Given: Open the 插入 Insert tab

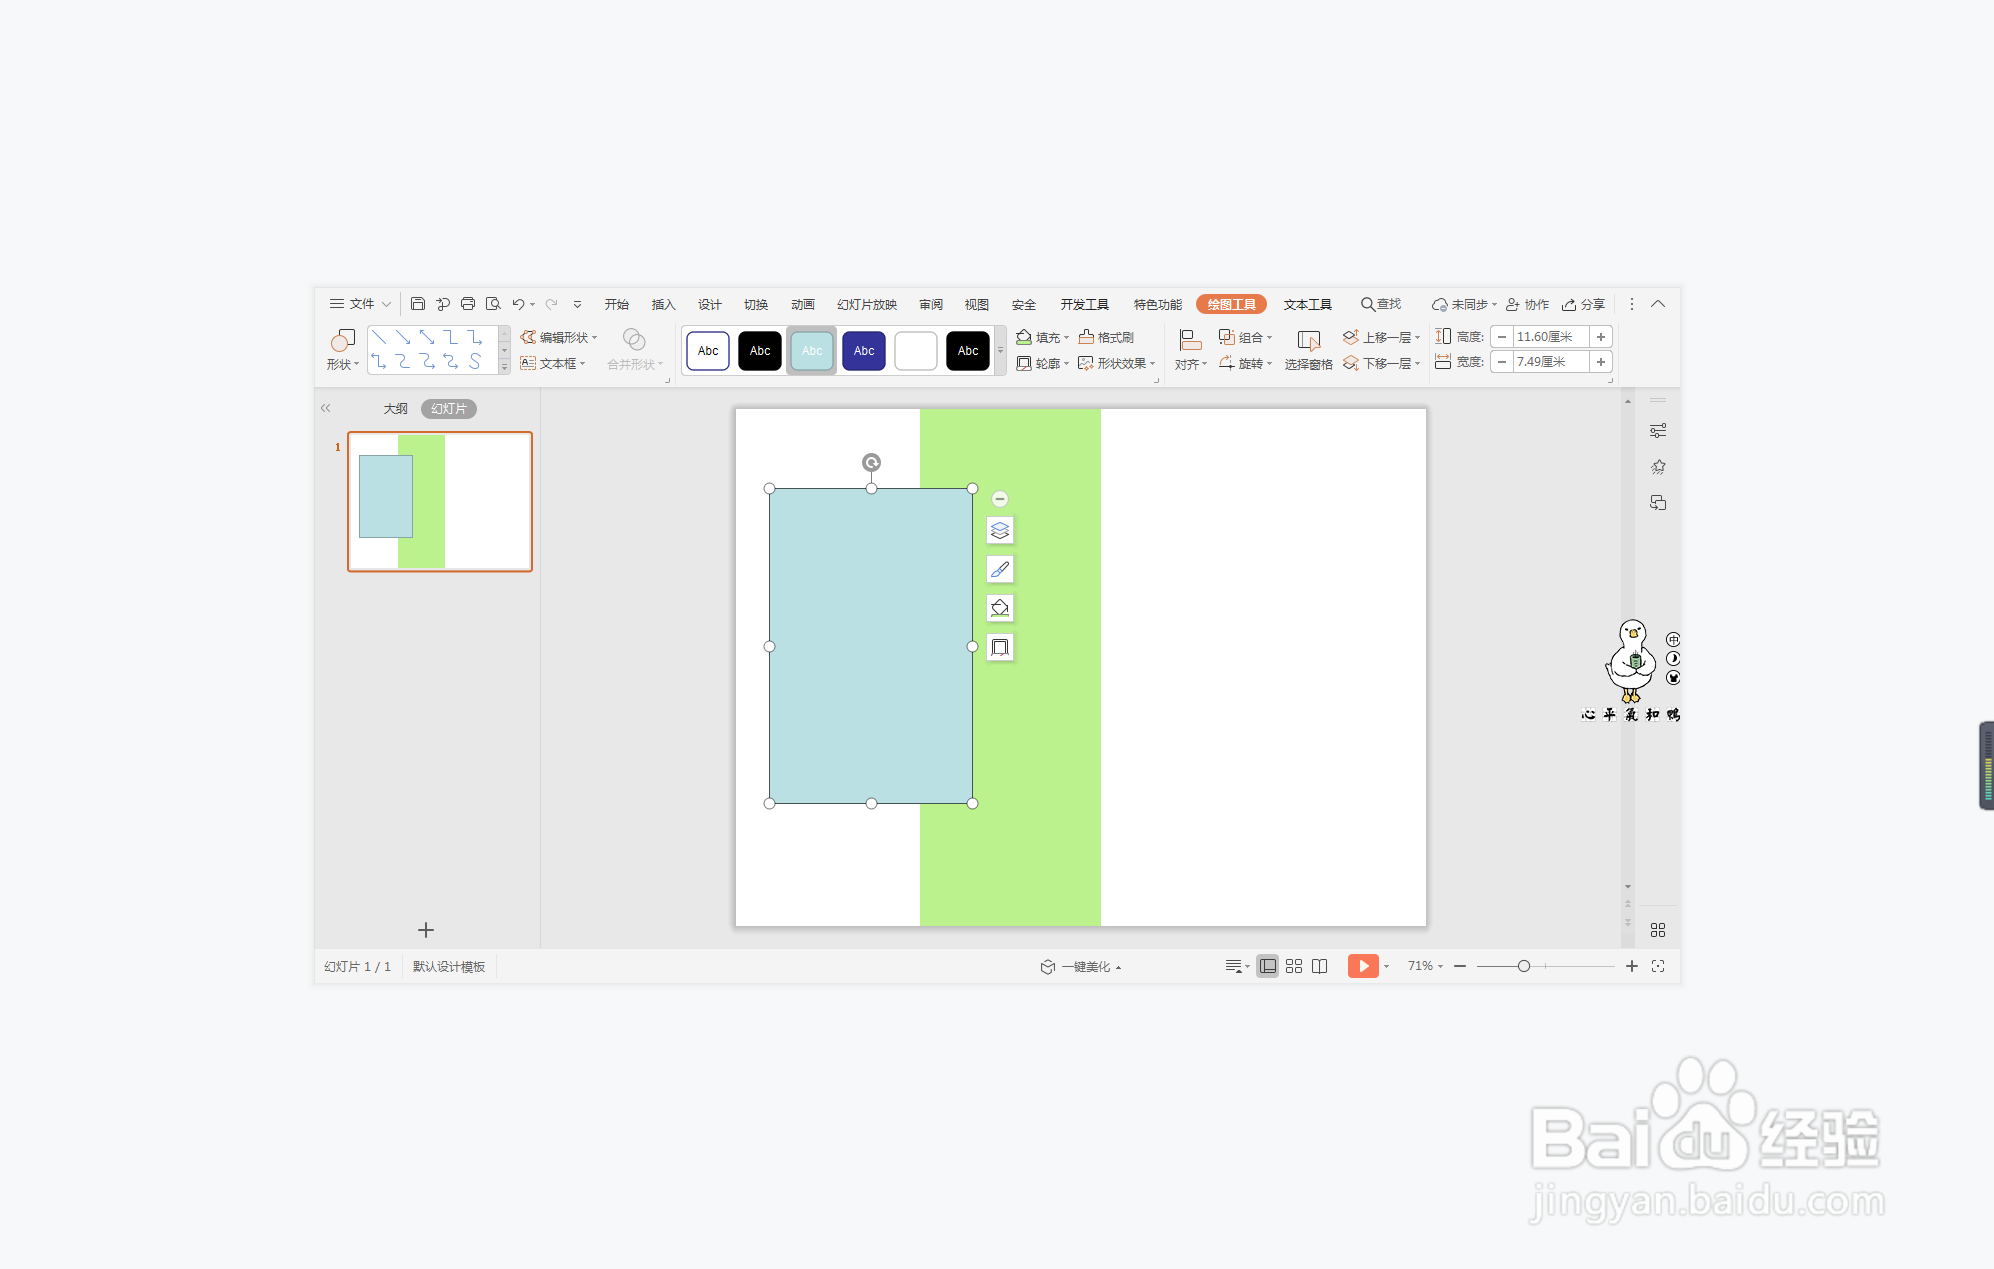Looking at the screenshot, I should pos(663,304).
